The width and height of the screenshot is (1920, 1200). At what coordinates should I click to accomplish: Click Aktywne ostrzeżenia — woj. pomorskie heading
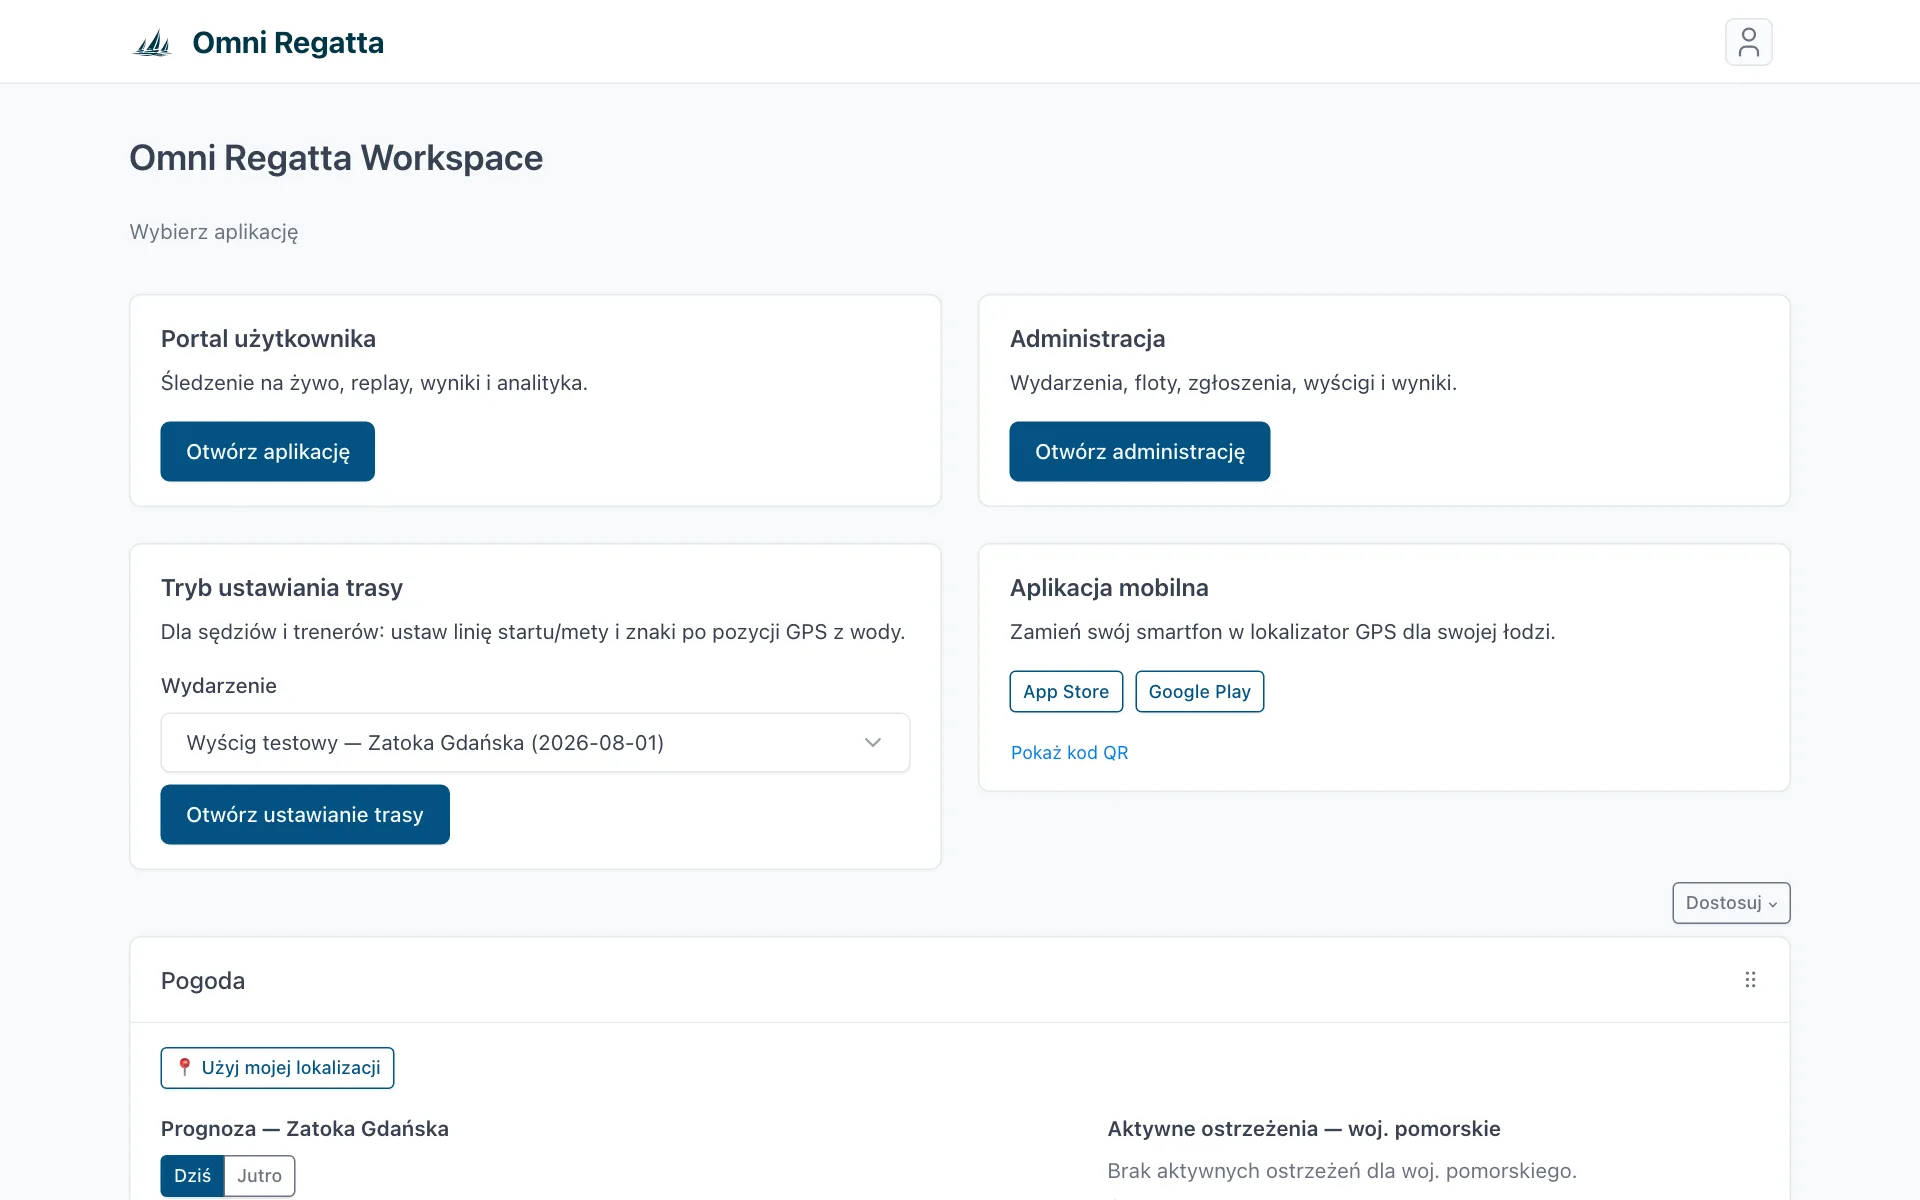1304,1129
